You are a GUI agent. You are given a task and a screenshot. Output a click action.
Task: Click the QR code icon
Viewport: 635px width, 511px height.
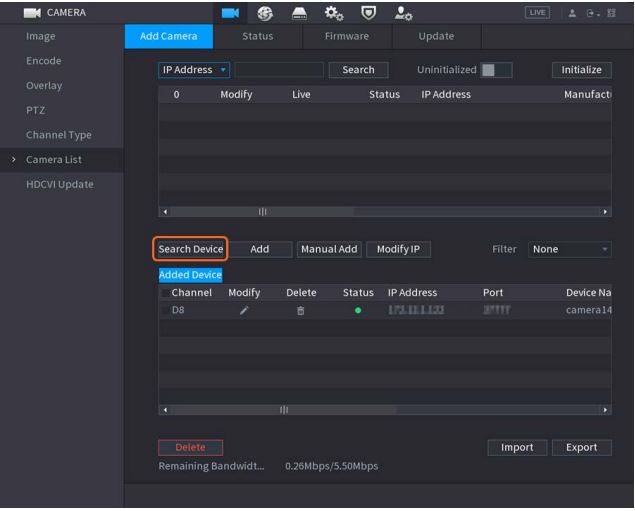coord(612,13)
